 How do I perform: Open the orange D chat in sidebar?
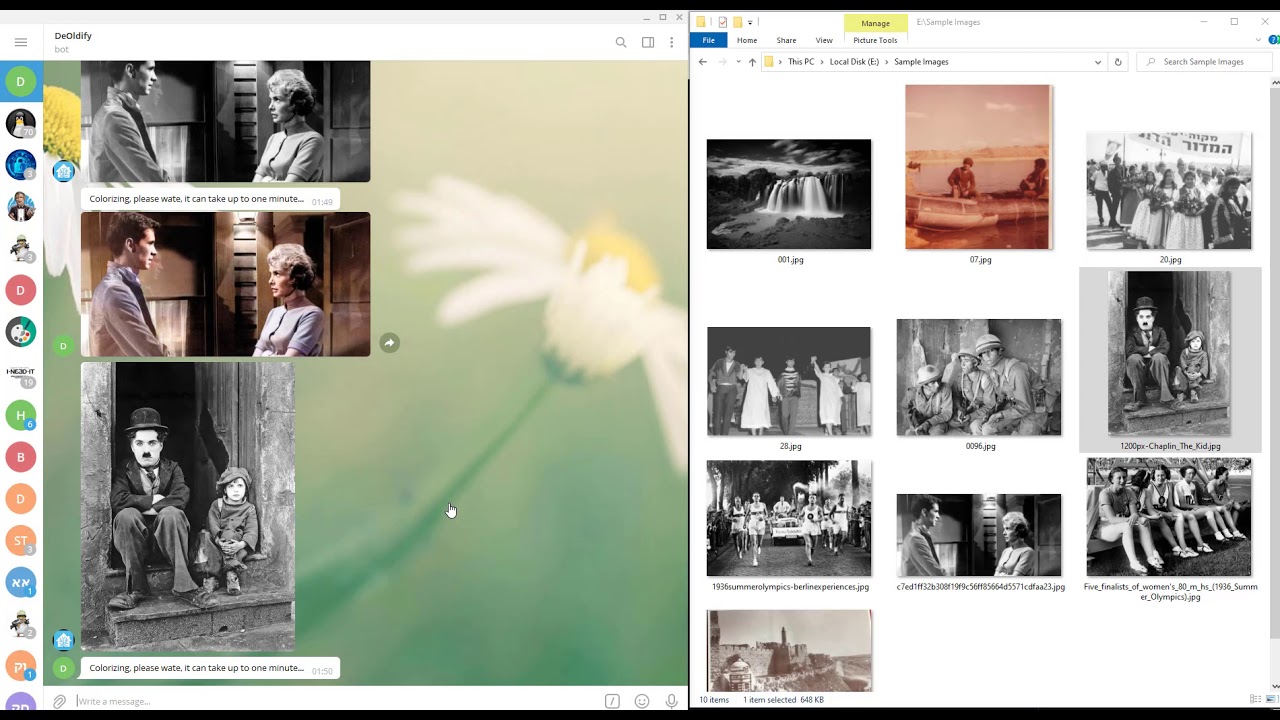(x=21, y=499)
